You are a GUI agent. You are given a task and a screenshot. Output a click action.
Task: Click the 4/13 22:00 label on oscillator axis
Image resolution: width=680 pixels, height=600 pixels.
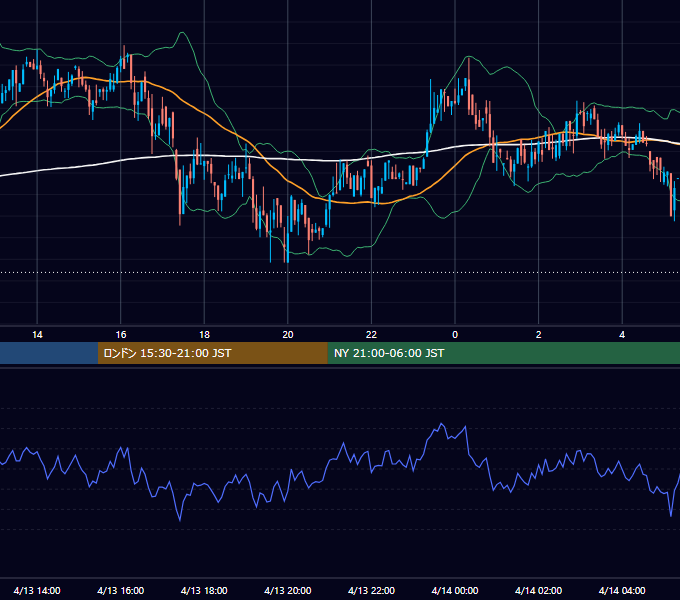(x=371, y=590)
